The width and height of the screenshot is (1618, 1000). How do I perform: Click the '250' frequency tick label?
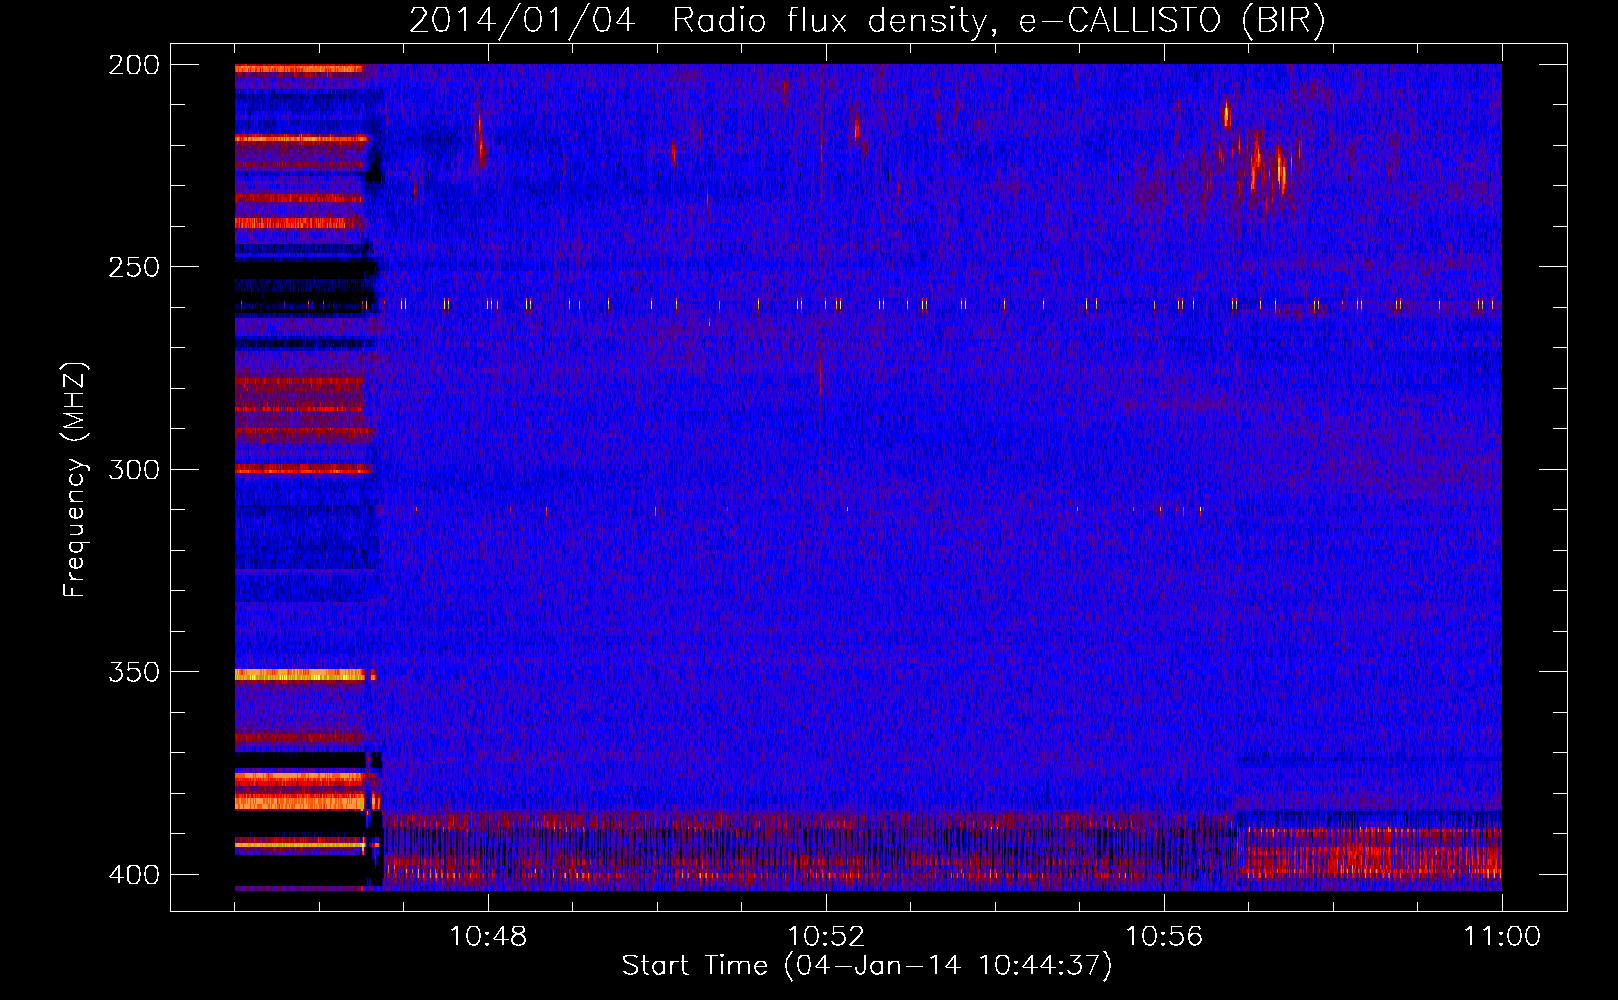pos(134,267)
